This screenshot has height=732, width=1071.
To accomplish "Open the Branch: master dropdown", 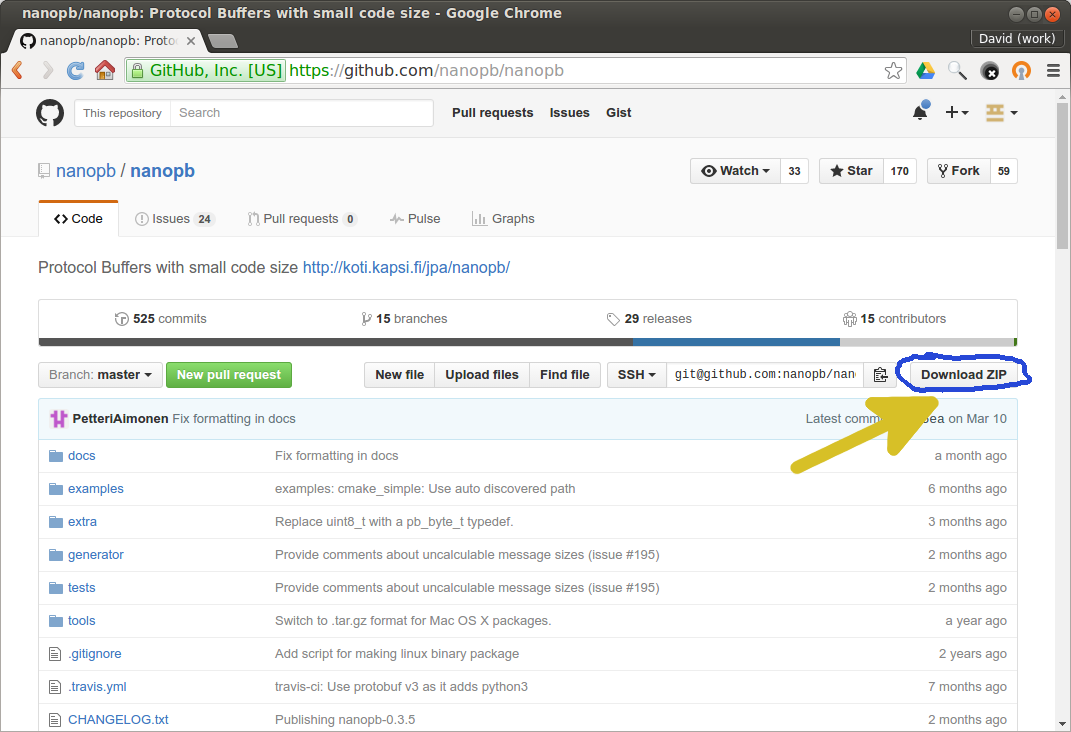I will coord(100,375).
